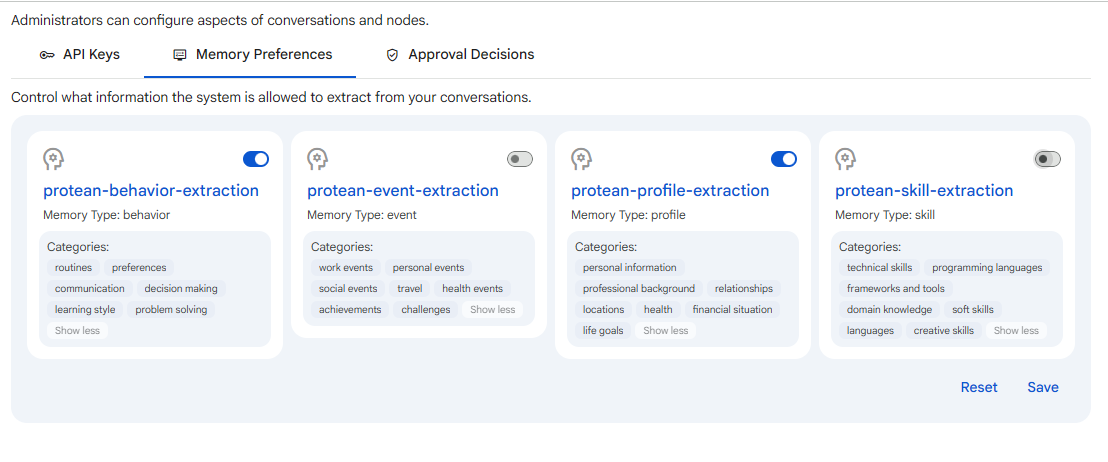This screenshot has width=1108, height=462.
Task: Click the financial situation chip
Action: 732,309
